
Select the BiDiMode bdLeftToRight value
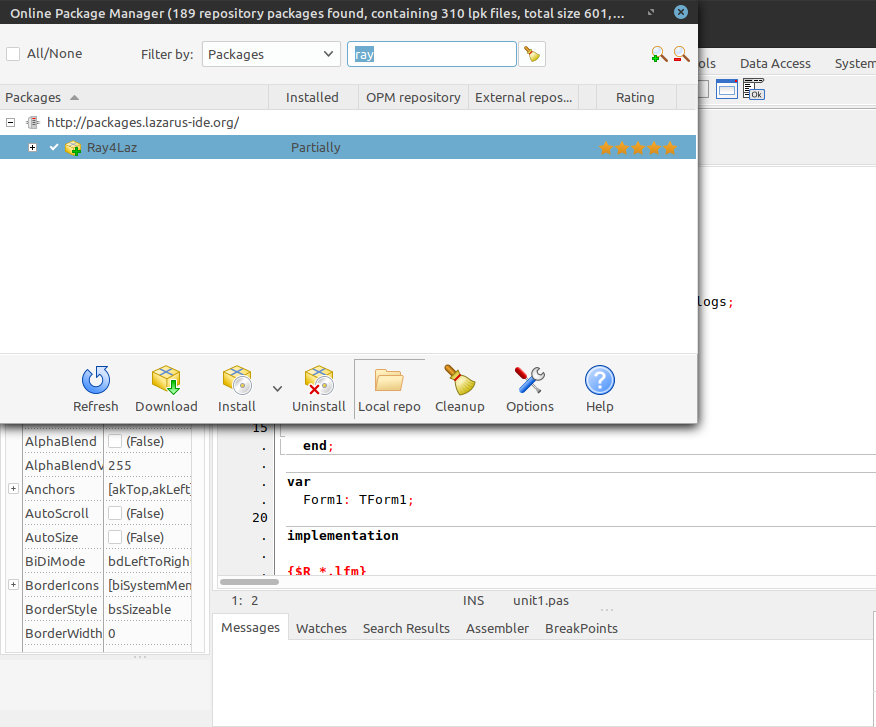pos(148,561)
